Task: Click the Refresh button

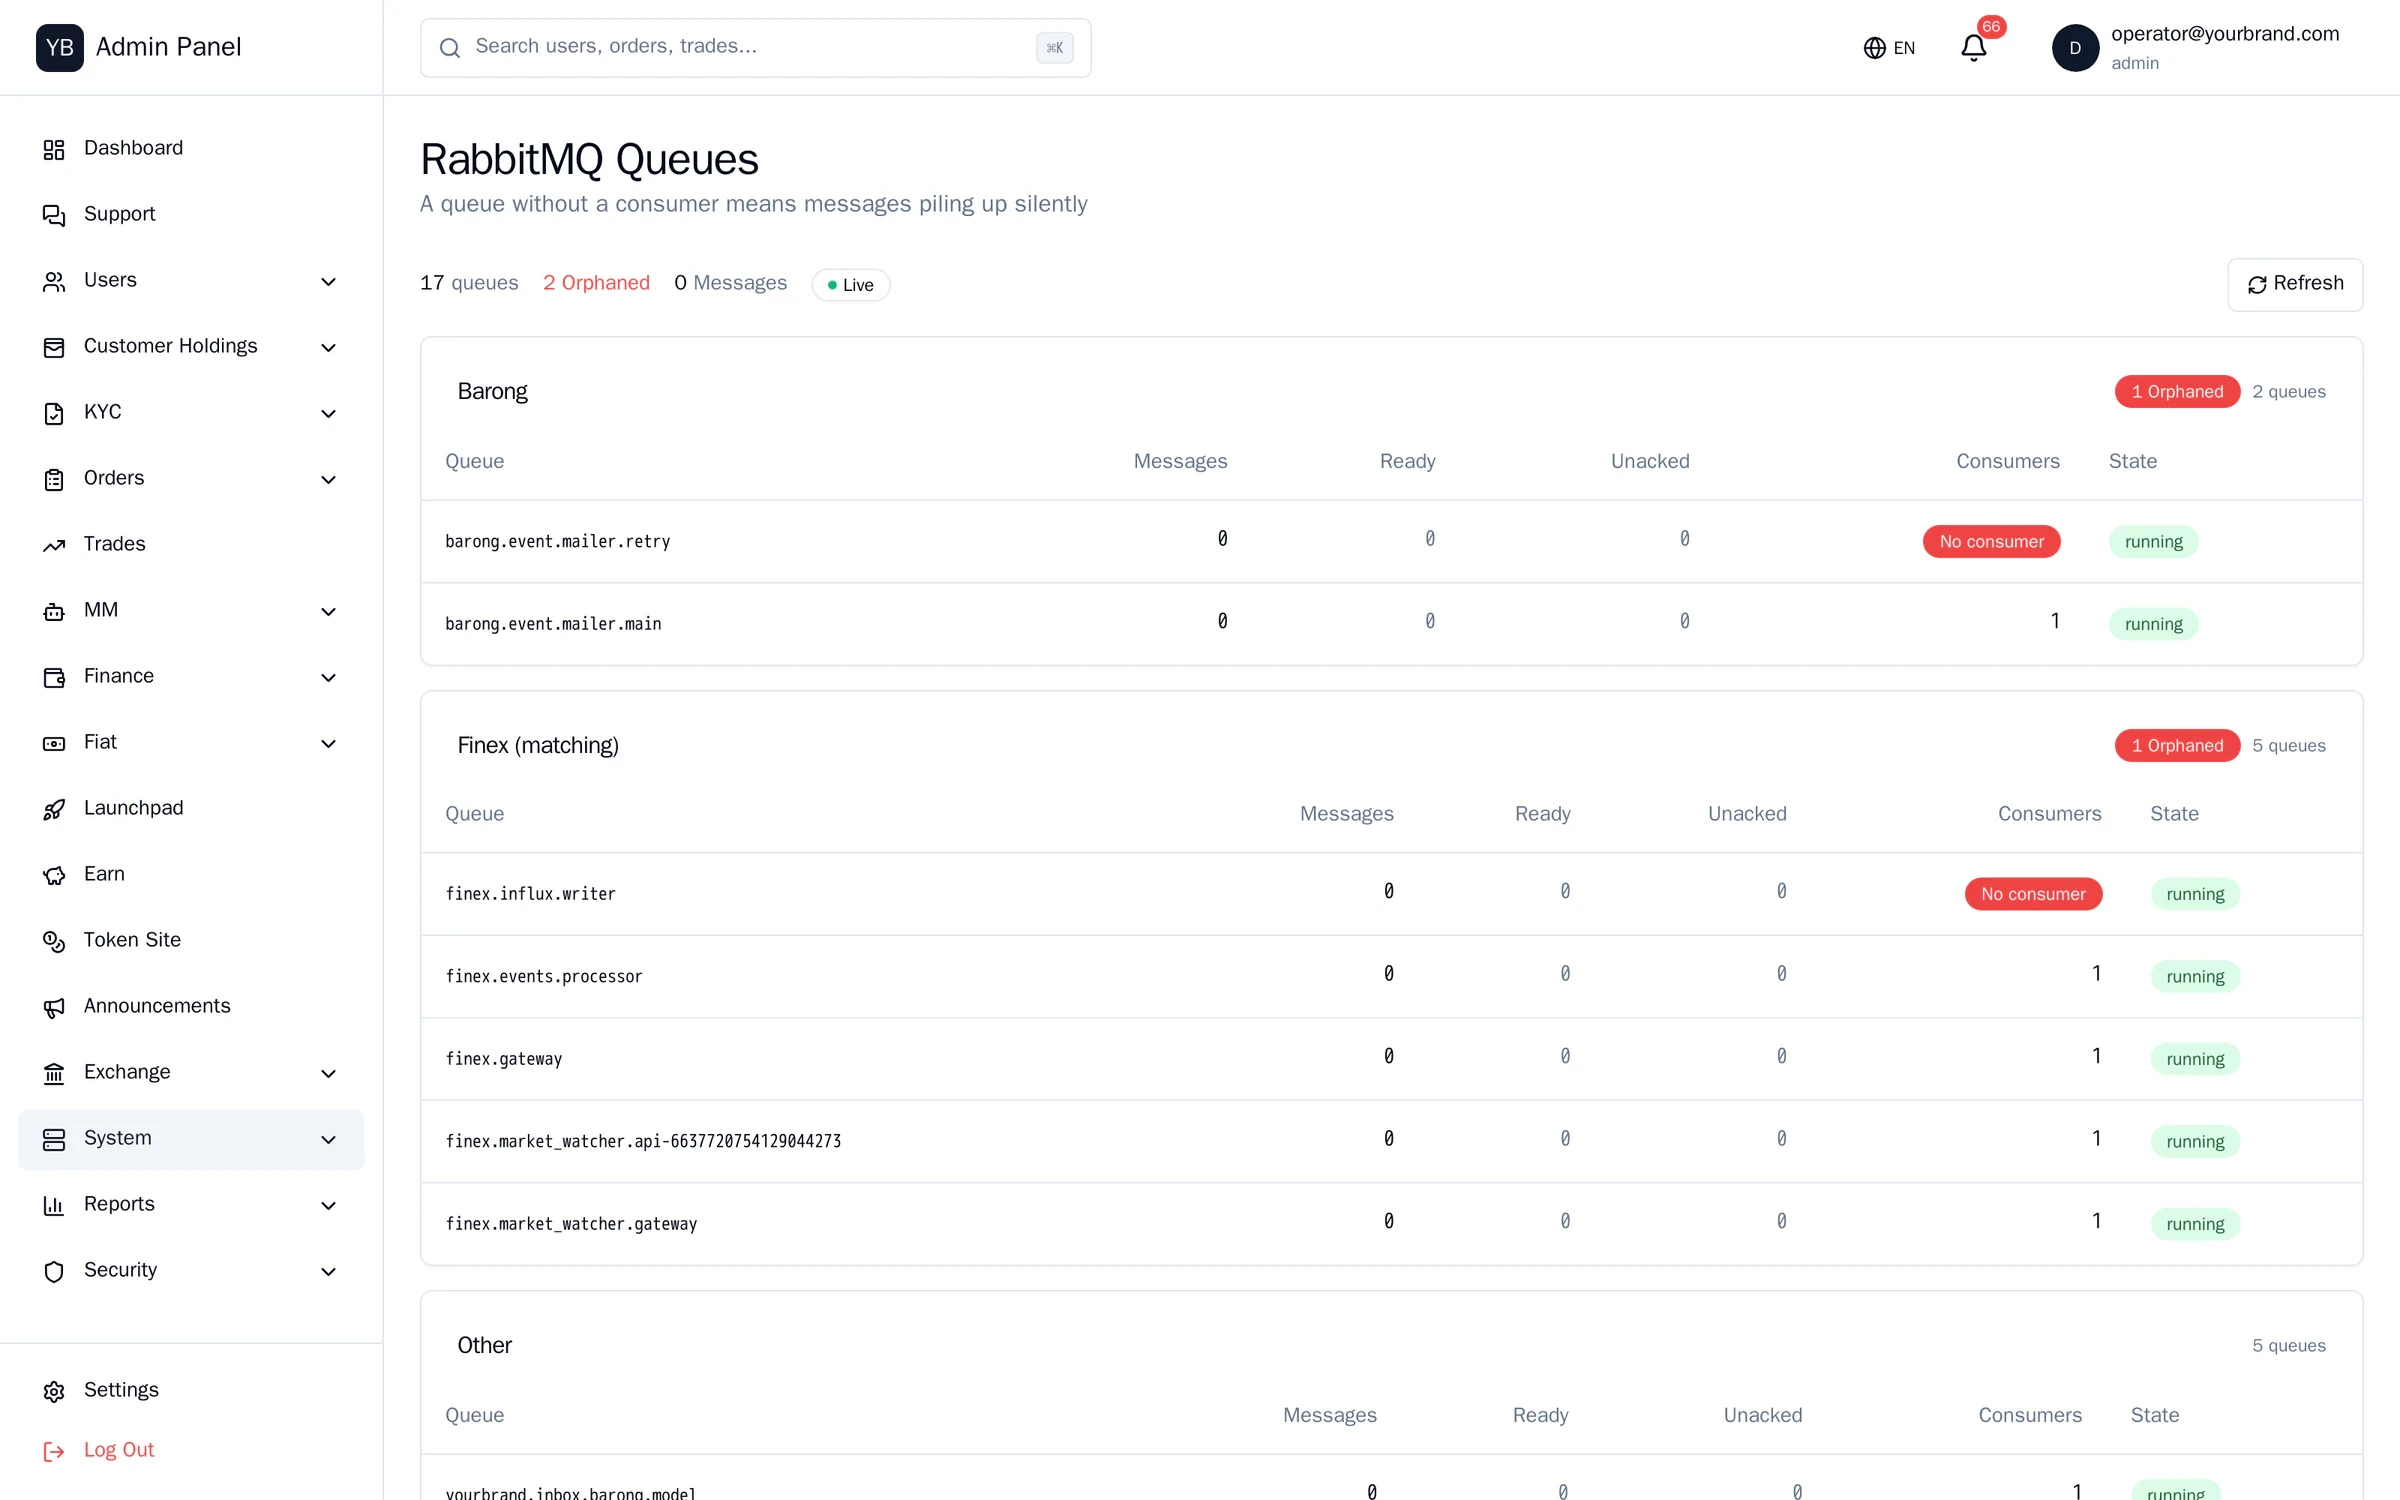Action: tap(2295, 284)
